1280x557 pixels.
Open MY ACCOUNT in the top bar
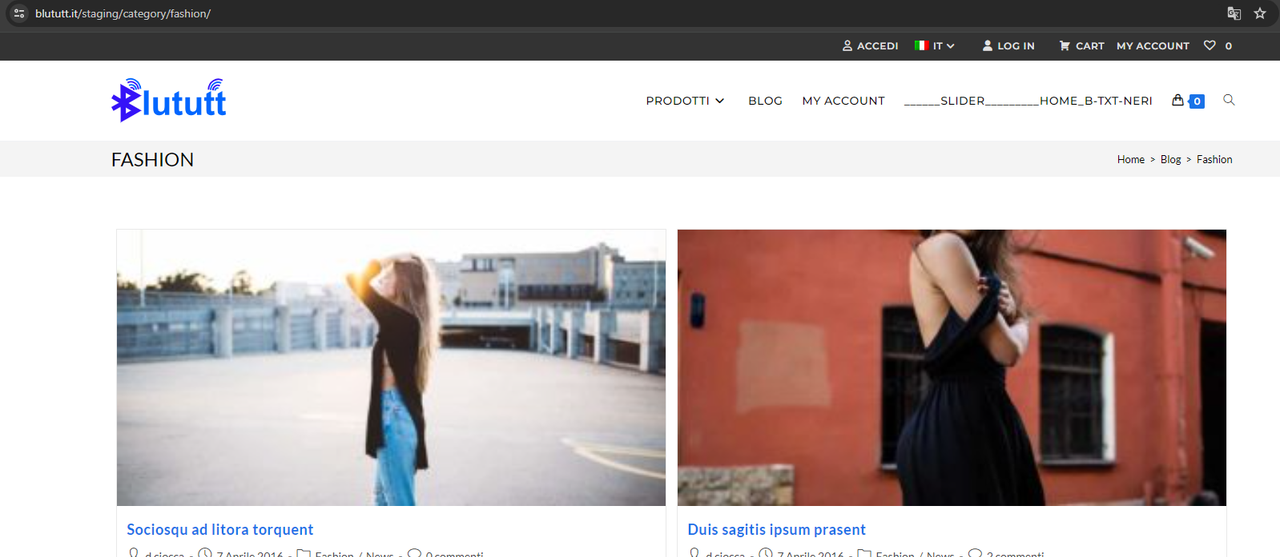pos(1153,46)
